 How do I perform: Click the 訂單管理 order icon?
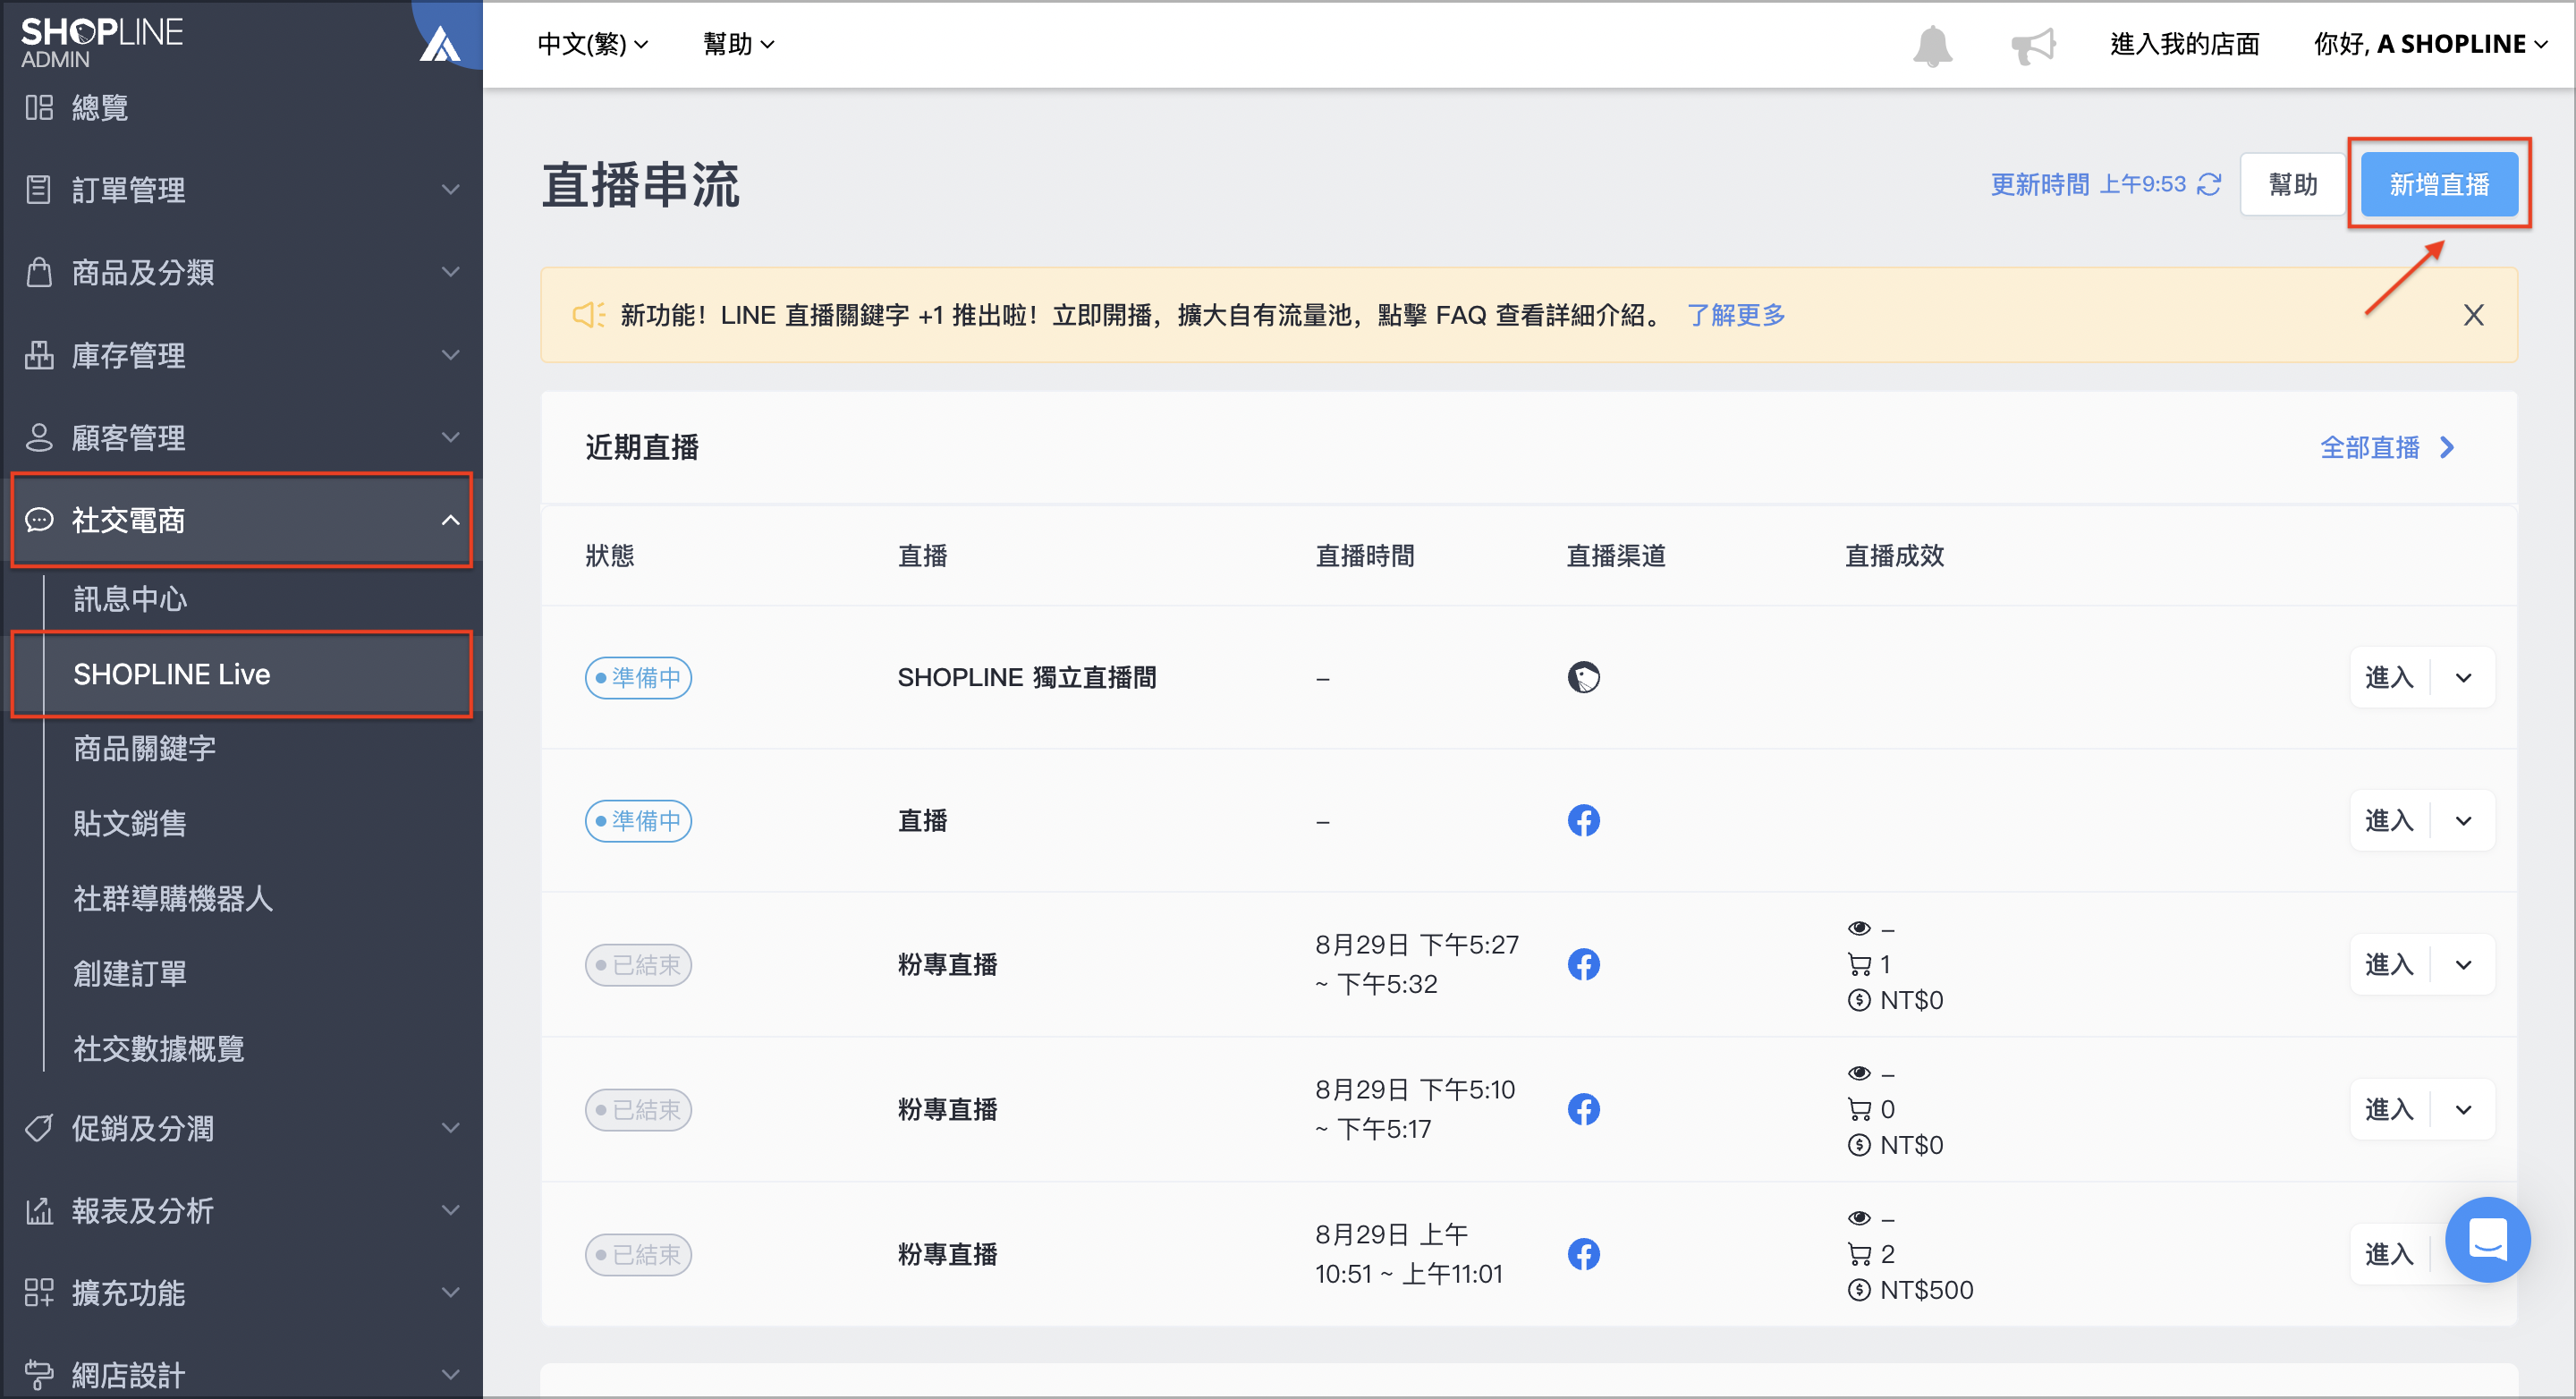pyautogui.click(x=39, y=189)
